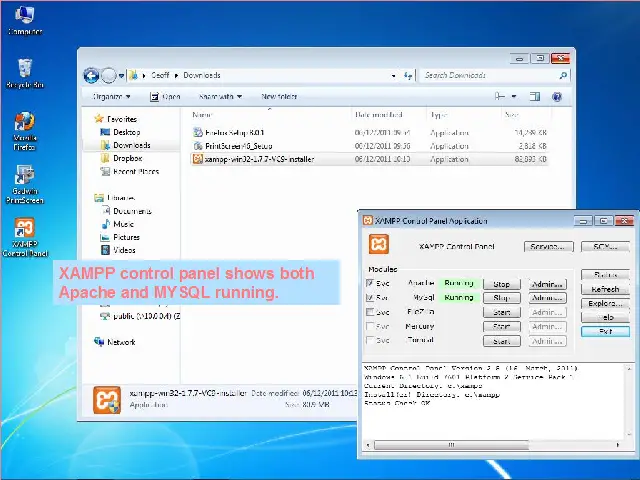Check the Svc checkbox for FileZilla
The image size is (640, 480).
point(370,312)
